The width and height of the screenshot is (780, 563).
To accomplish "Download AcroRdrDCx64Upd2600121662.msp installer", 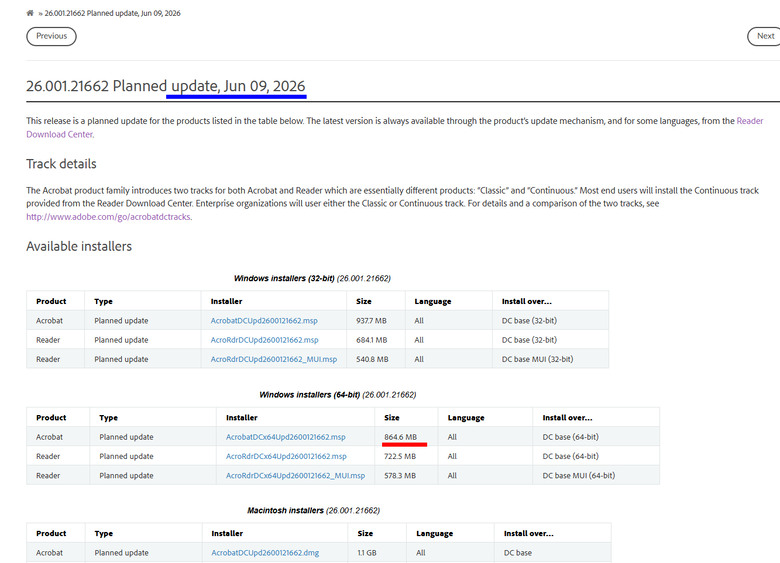I will point(286,456).
